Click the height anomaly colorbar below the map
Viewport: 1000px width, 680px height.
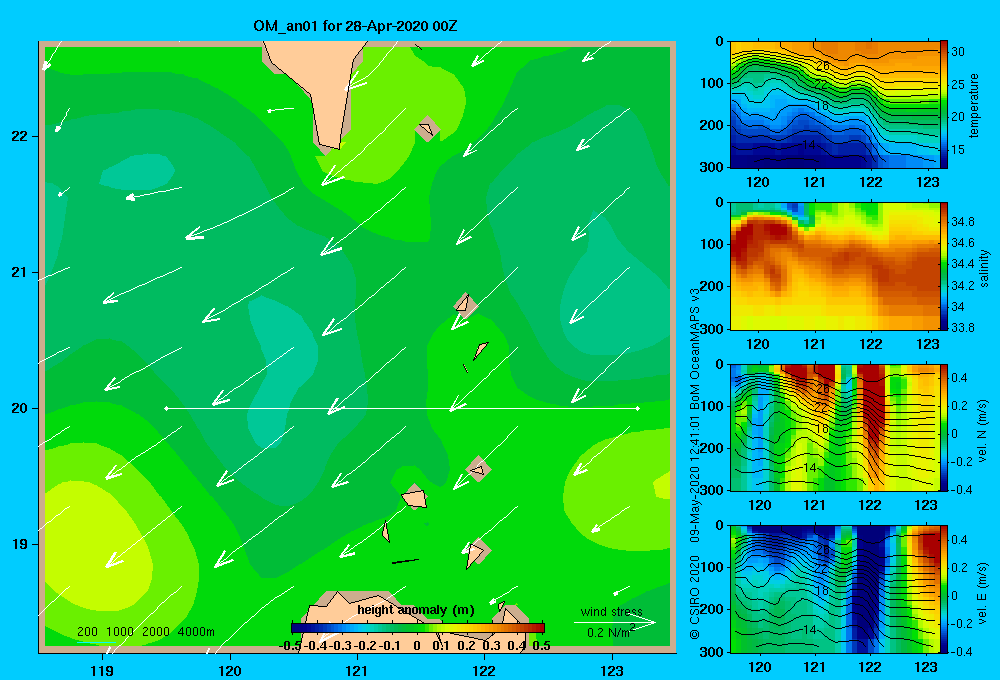point(418,628)
